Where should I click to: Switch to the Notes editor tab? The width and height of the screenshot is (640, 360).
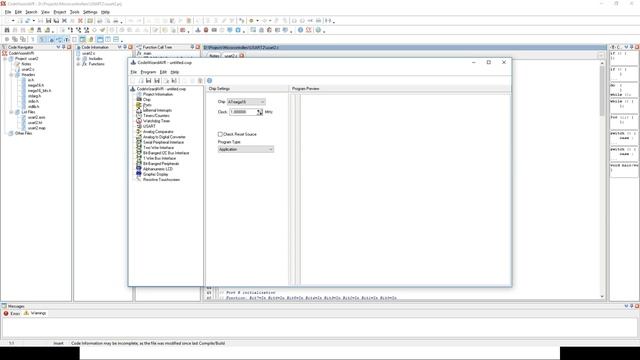point(214,56)
